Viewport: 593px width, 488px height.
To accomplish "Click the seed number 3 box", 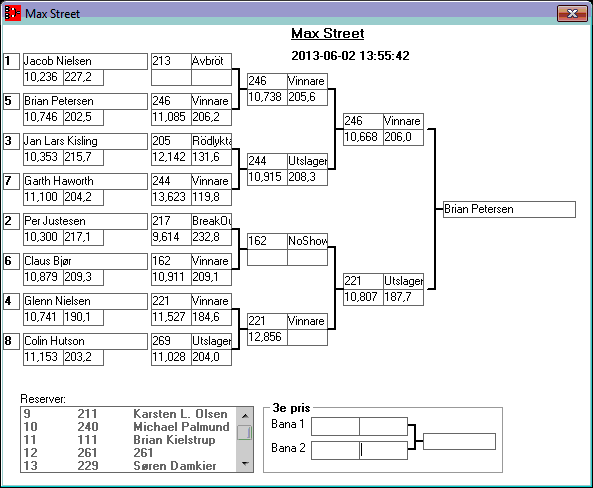I will (11, 141).
